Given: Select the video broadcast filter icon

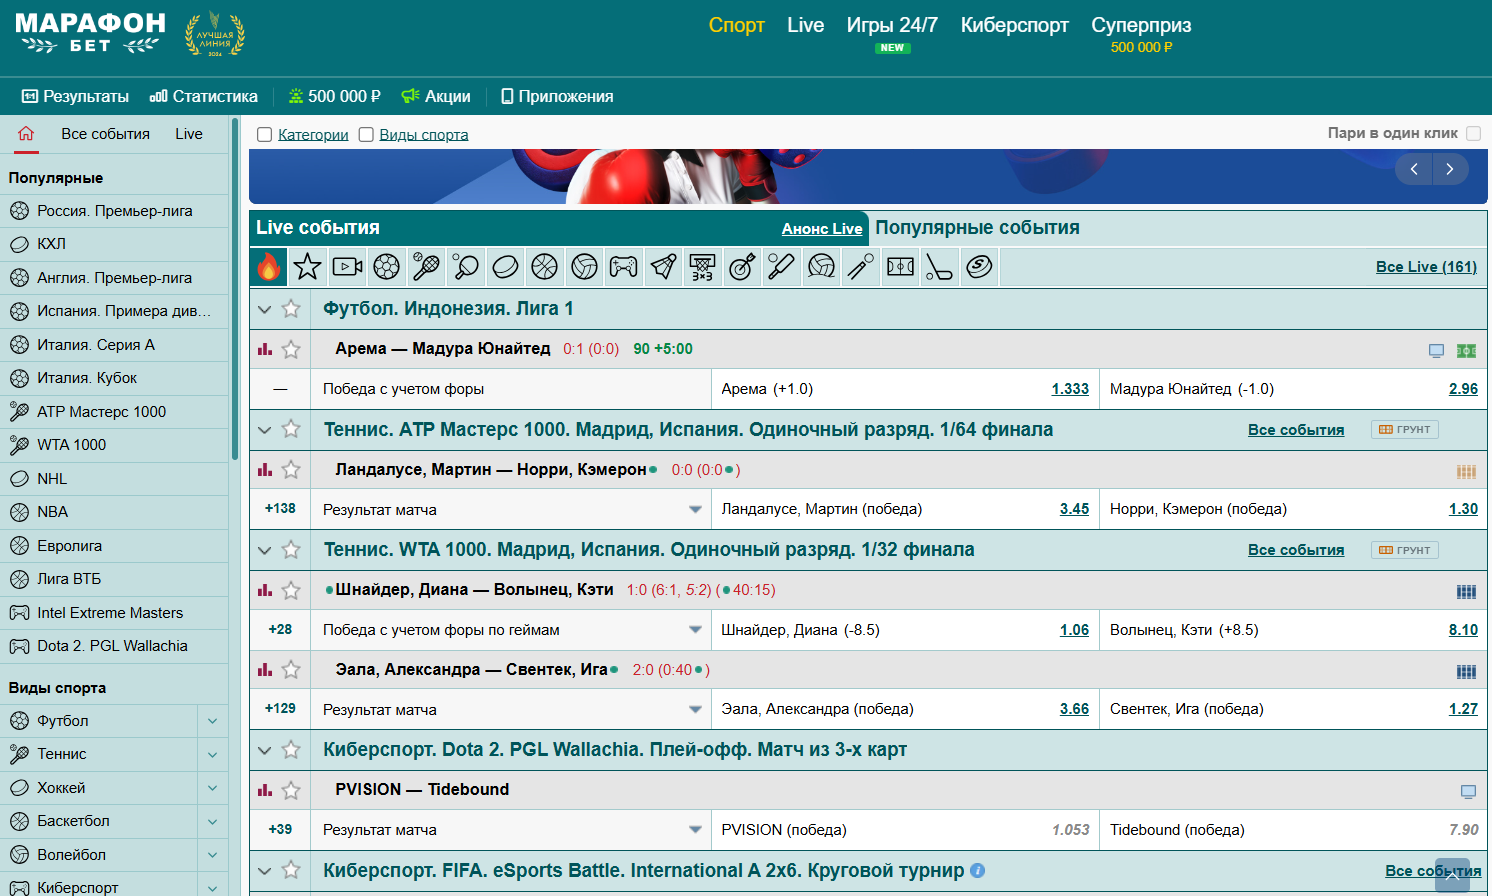Looking at the screenshot, I should [347, 267].
